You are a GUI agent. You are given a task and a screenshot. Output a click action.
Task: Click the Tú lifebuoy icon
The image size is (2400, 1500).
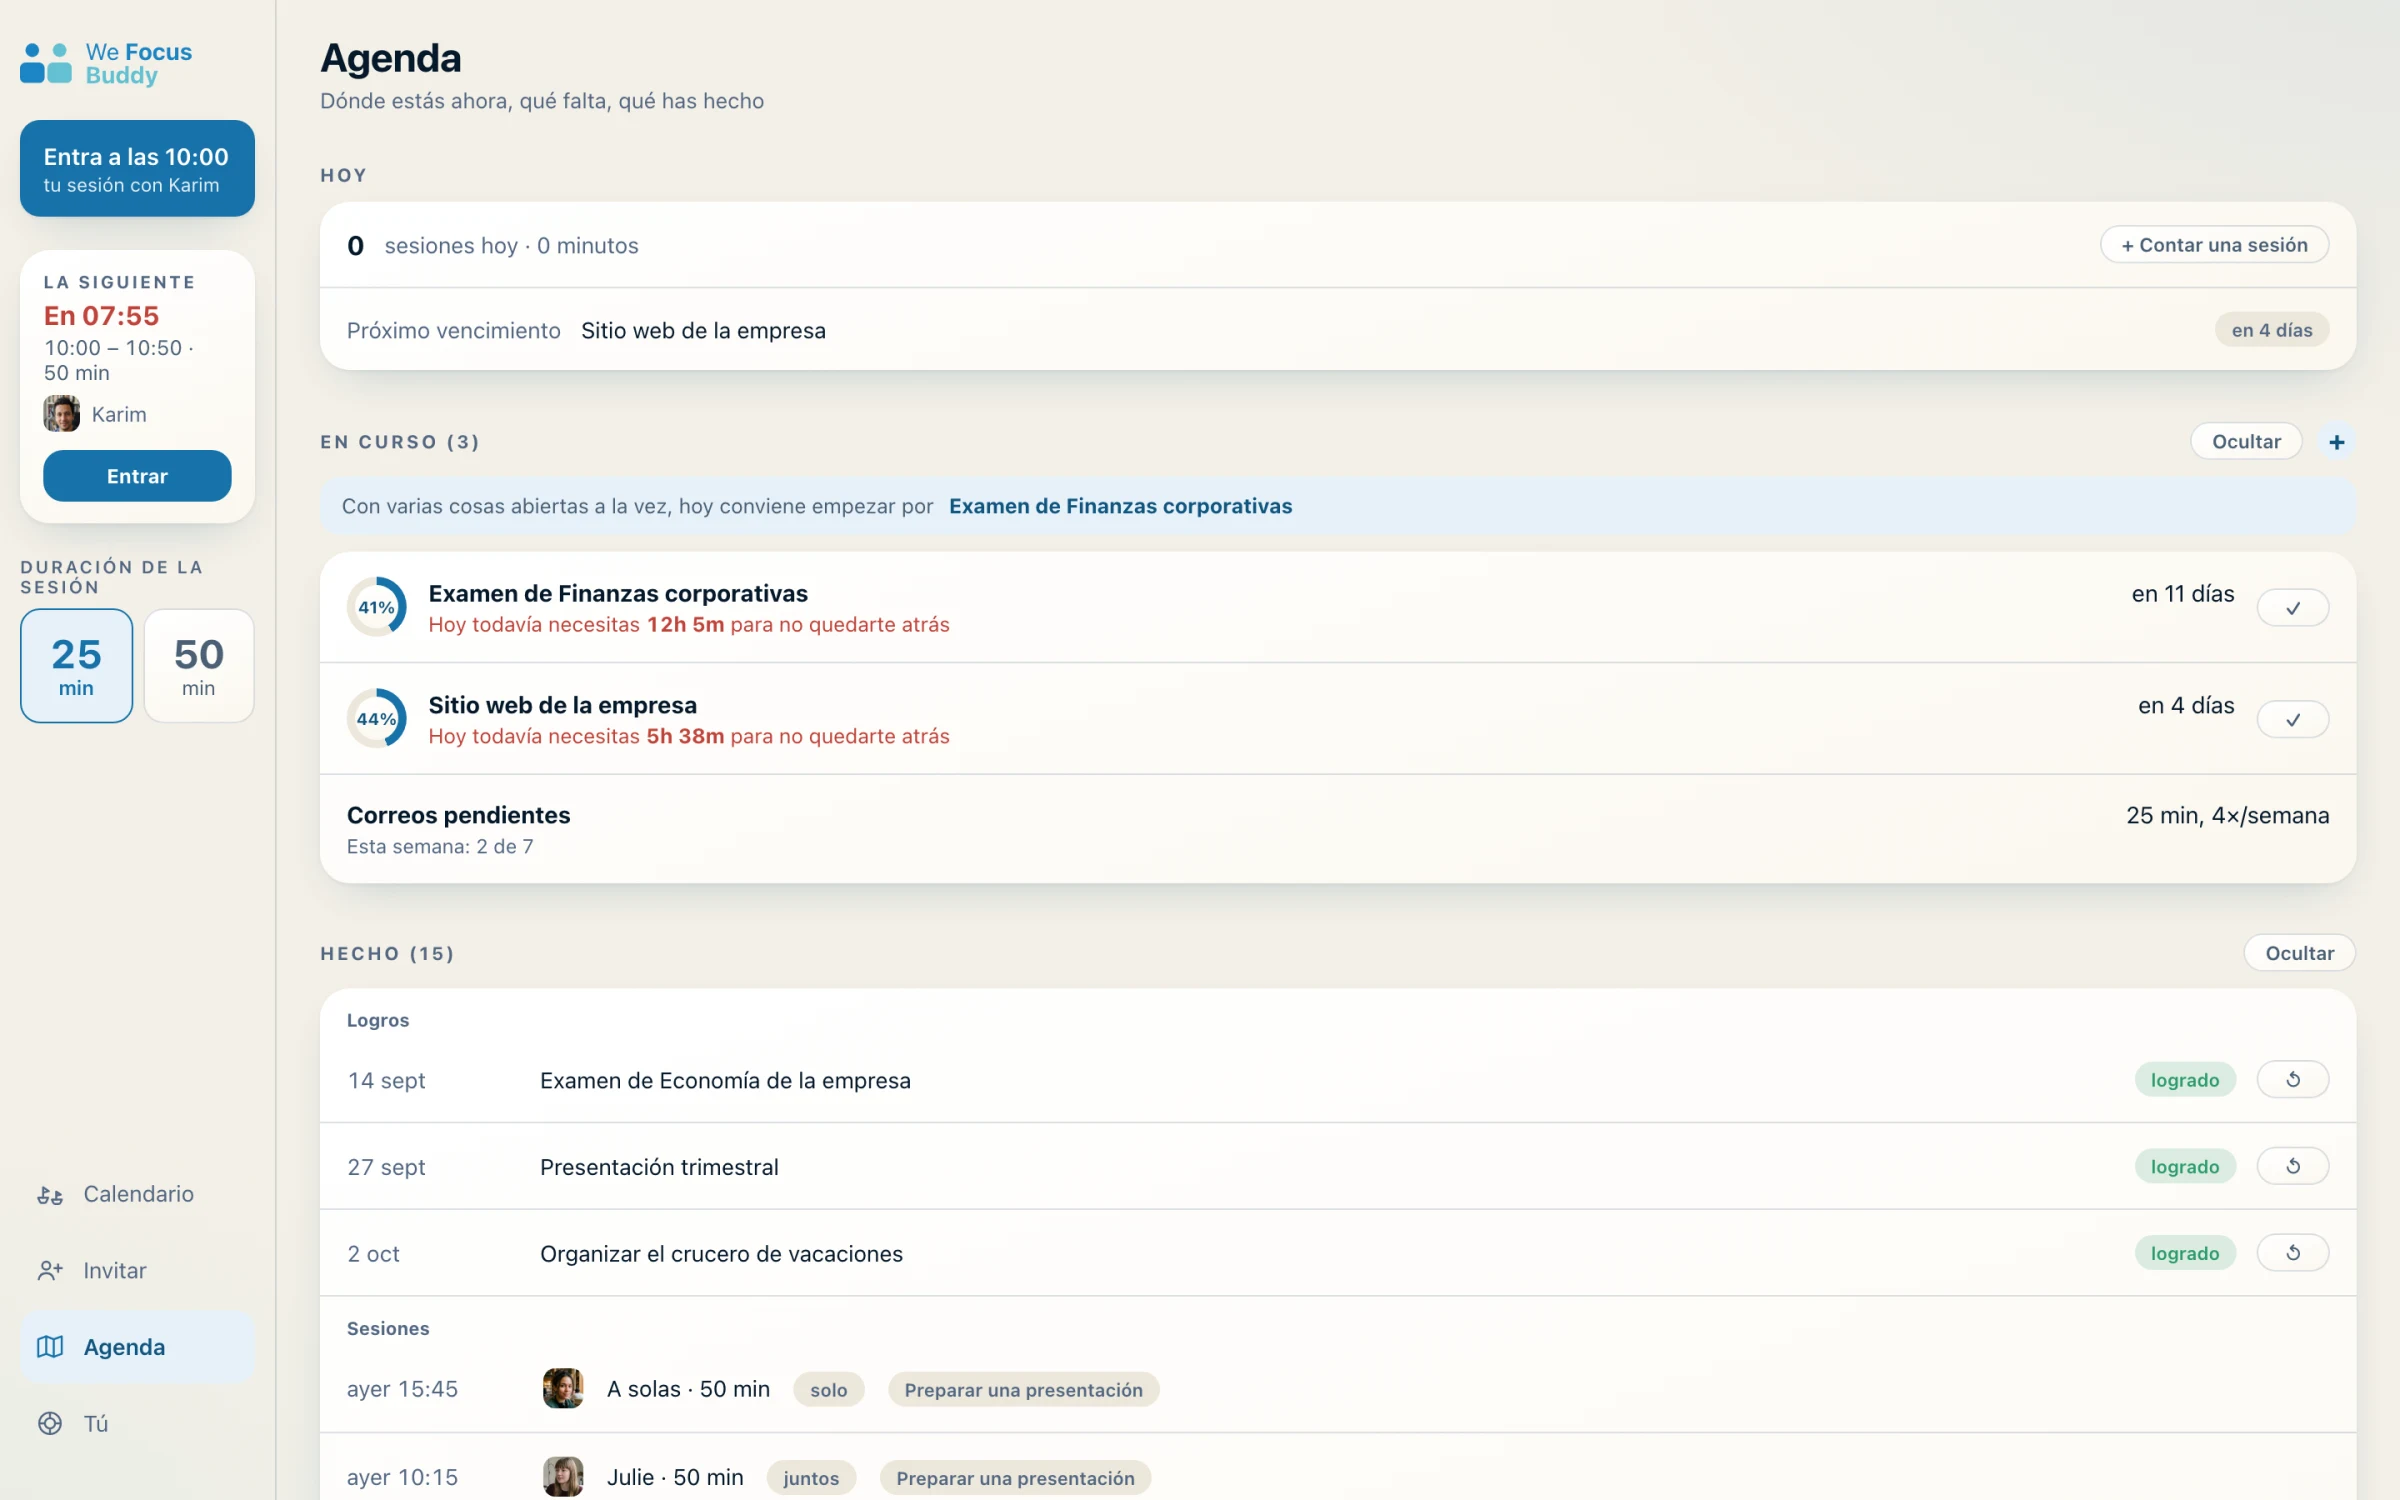50,1423
